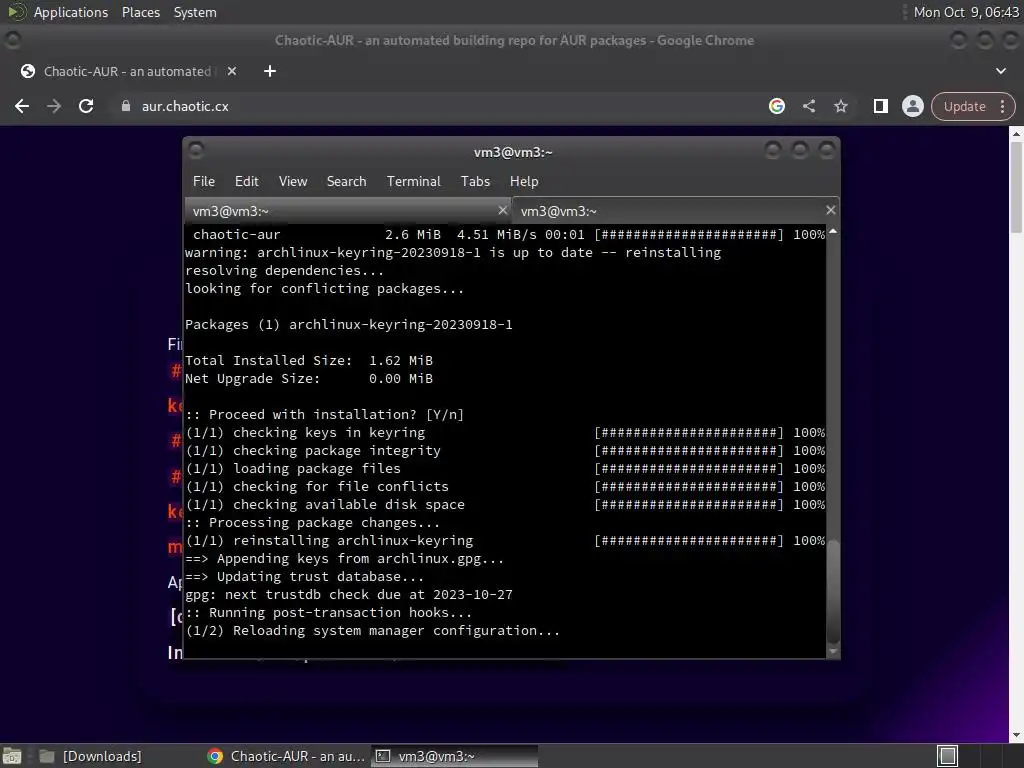Click "Total Installed Size: 1.62 MiB" line
Screen dimensions: 1024x768
coord(309,360)
